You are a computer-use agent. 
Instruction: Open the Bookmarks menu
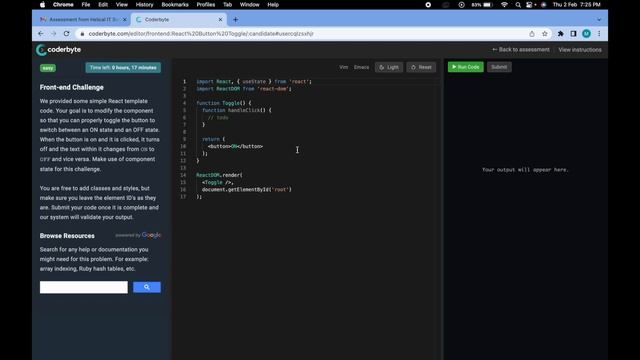click(x=175, y=5)
